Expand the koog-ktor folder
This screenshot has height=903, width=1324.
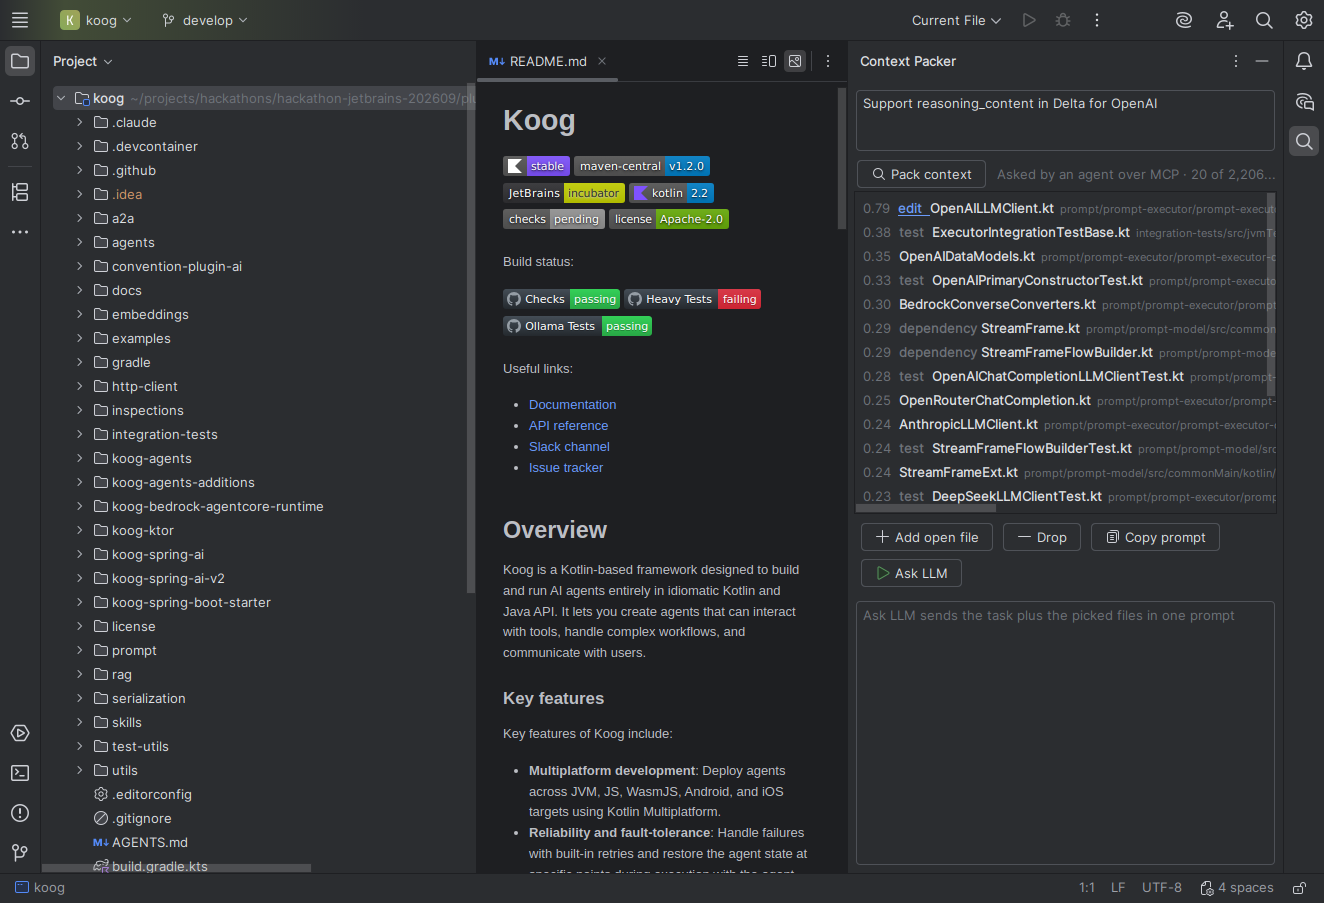coord(79,530)
